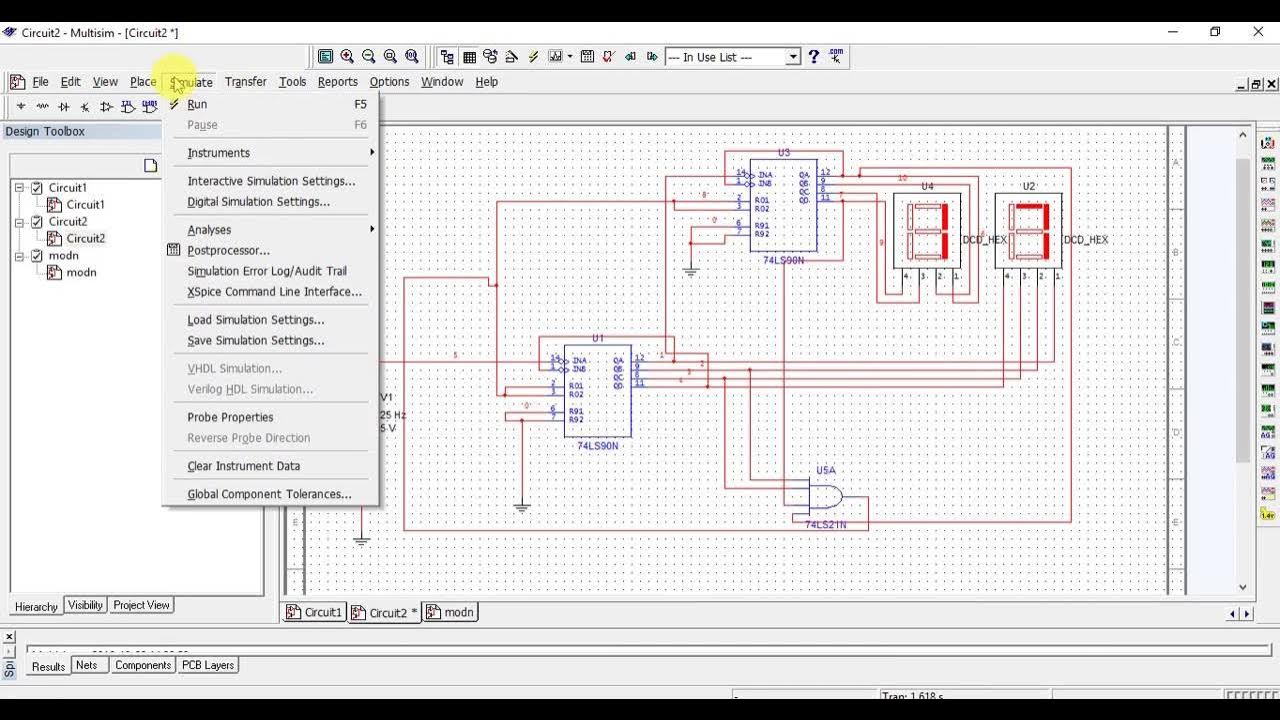
Task: Click the component wizard toolbar icon
Action: click(x=511, y=57)
